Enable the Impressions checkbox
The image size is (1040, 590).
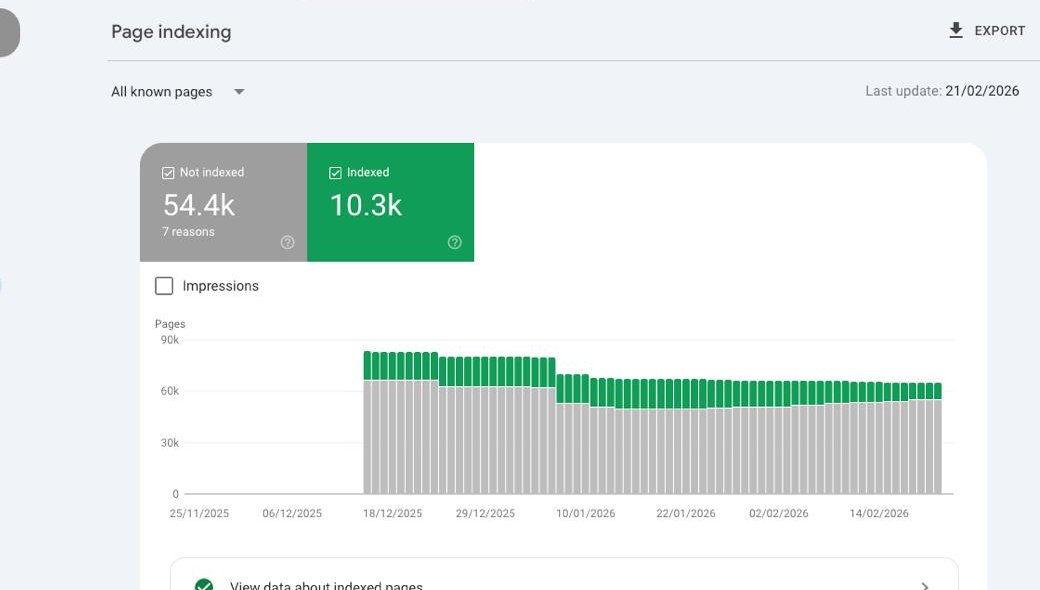pyautogui.click(x=163, y=285)
